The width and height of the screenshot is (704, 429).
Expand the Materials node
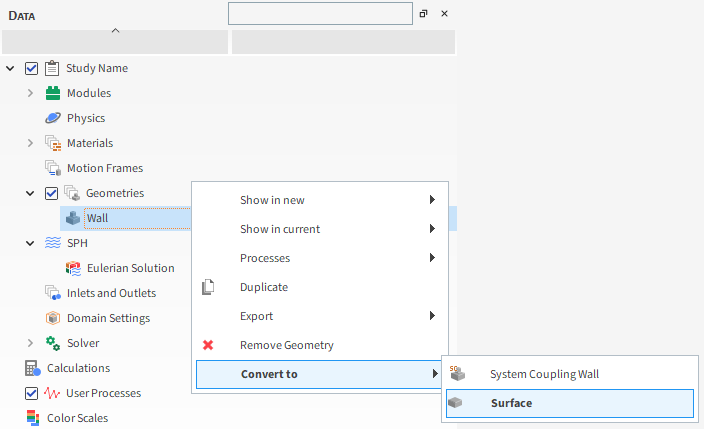pos(30,143)
